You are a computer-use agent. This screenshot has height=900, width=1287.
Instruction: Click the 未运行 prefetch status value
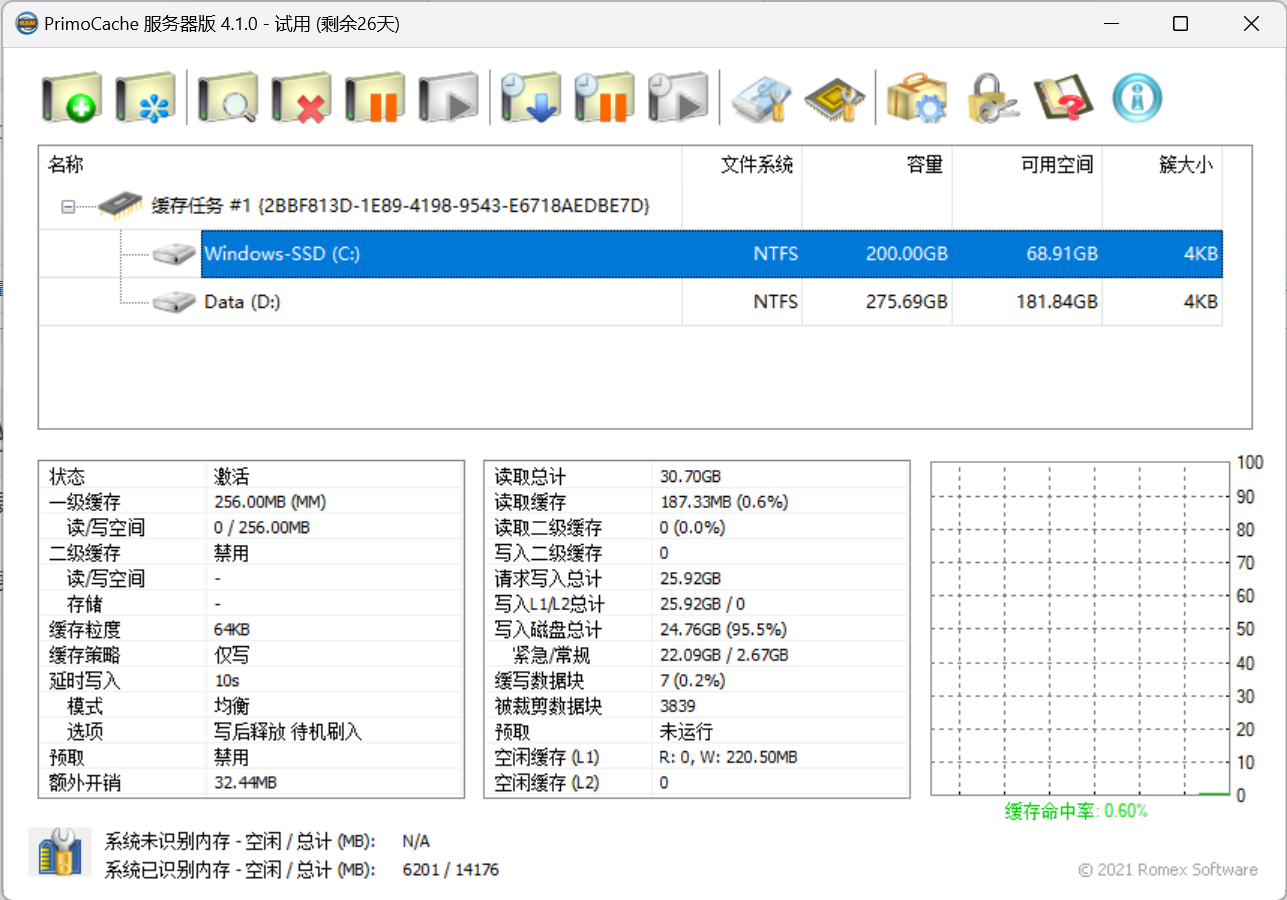tap(686, 732)
